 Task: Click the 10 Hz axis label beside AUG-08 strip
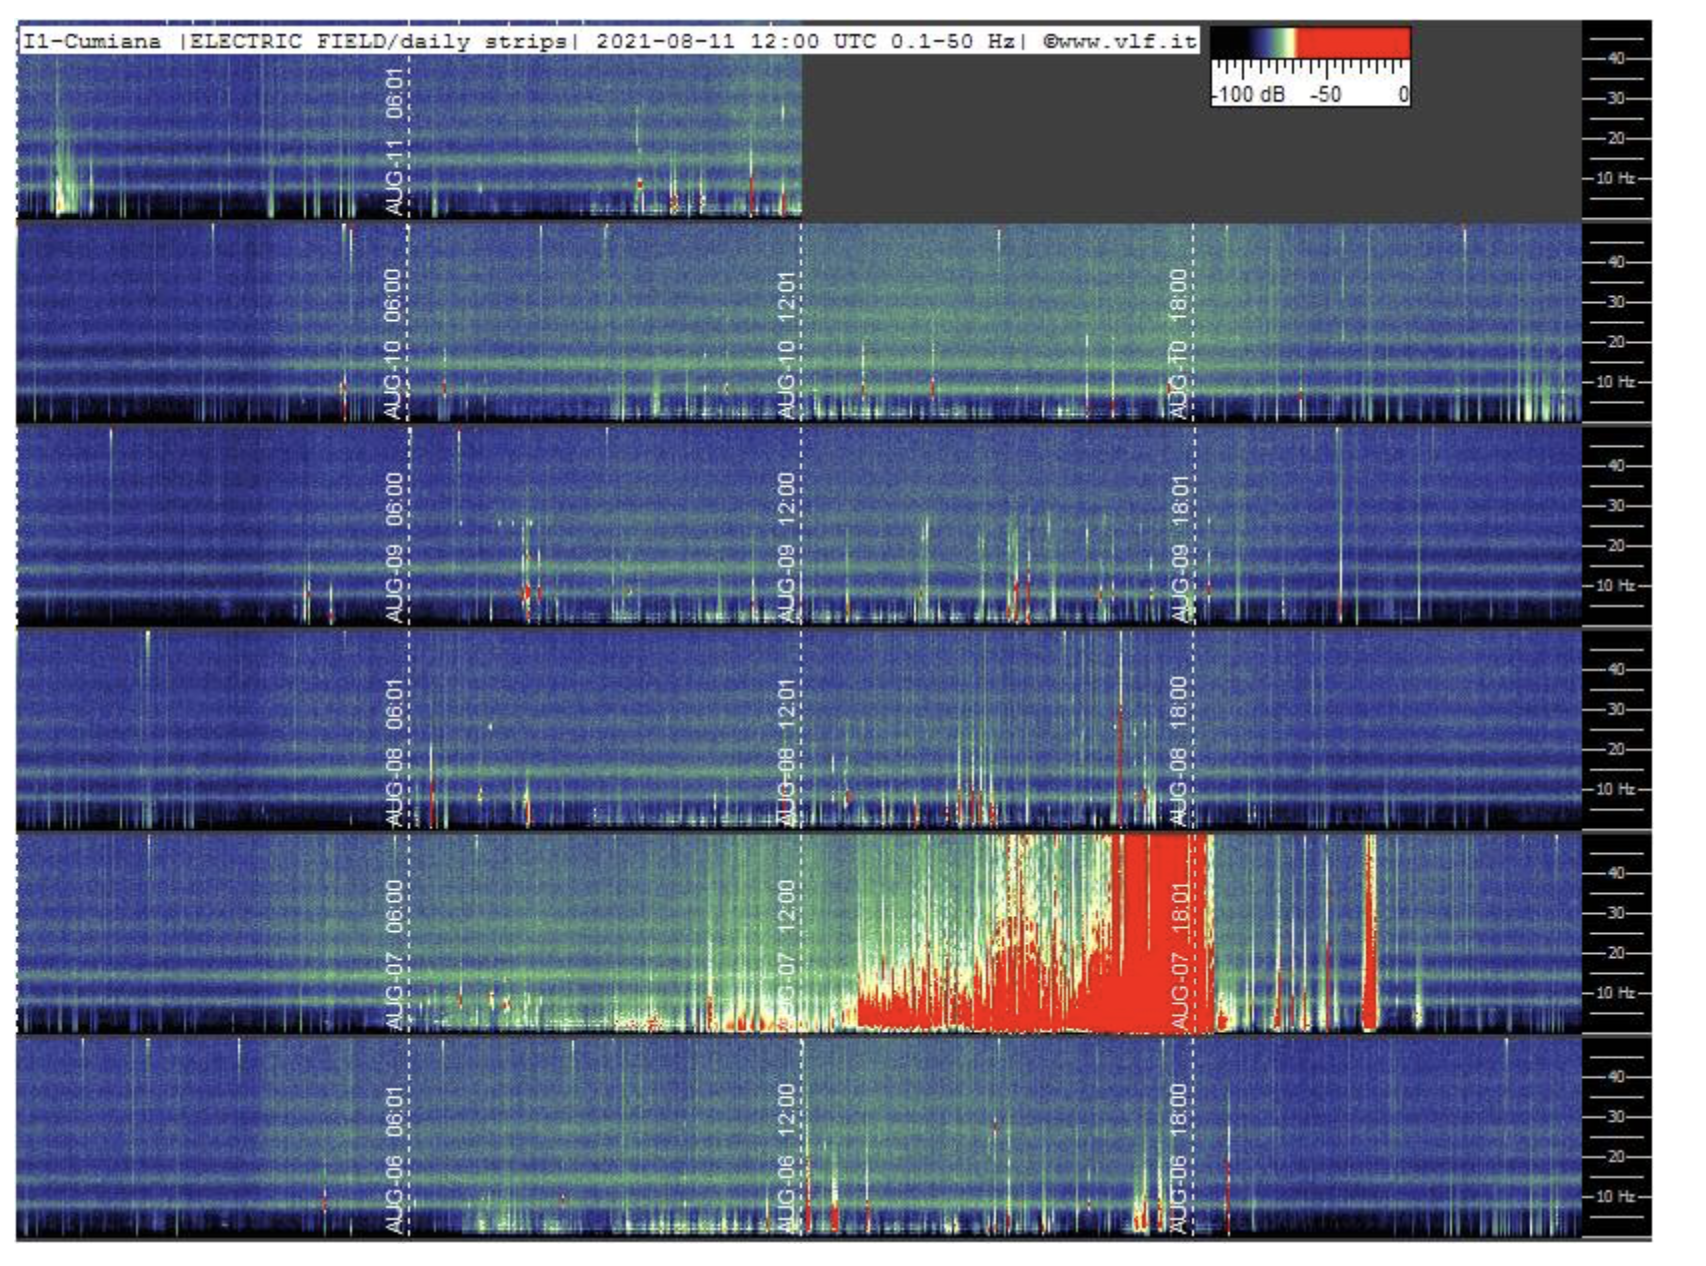[1615, 789]
